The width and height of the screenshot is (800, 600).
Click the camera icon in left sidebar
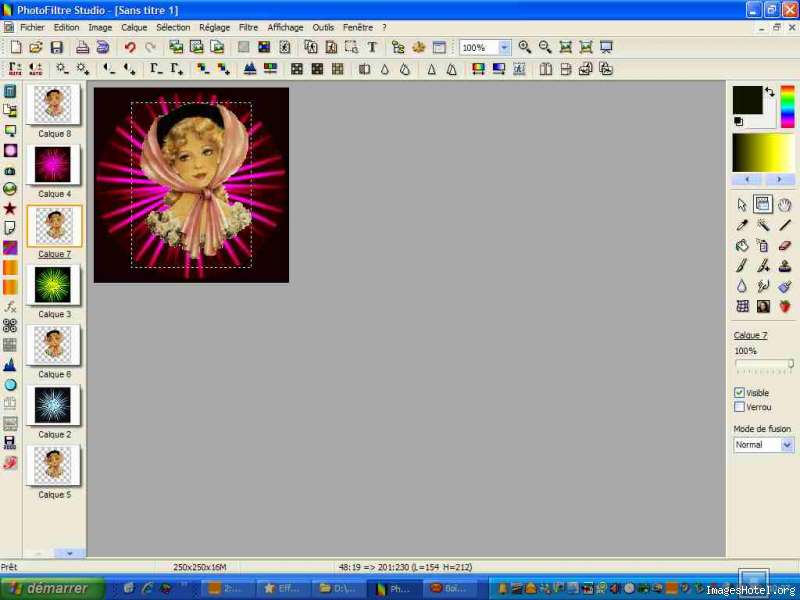pos(10,171)
